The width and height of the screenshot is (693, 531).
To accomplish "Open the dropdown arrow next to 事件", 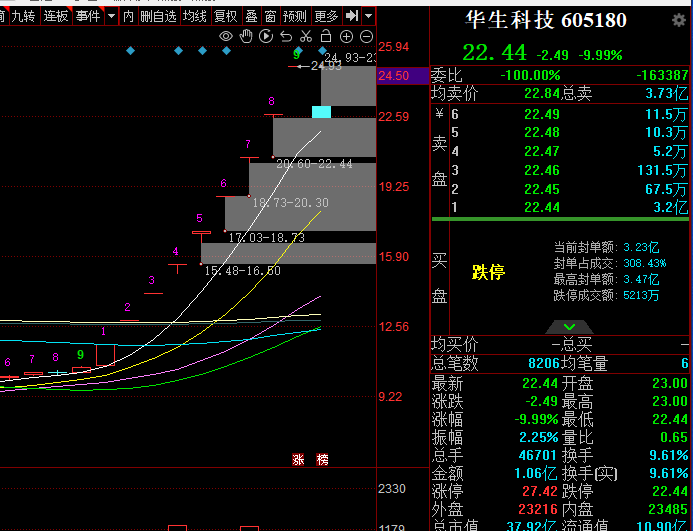I will click(110, 16).
